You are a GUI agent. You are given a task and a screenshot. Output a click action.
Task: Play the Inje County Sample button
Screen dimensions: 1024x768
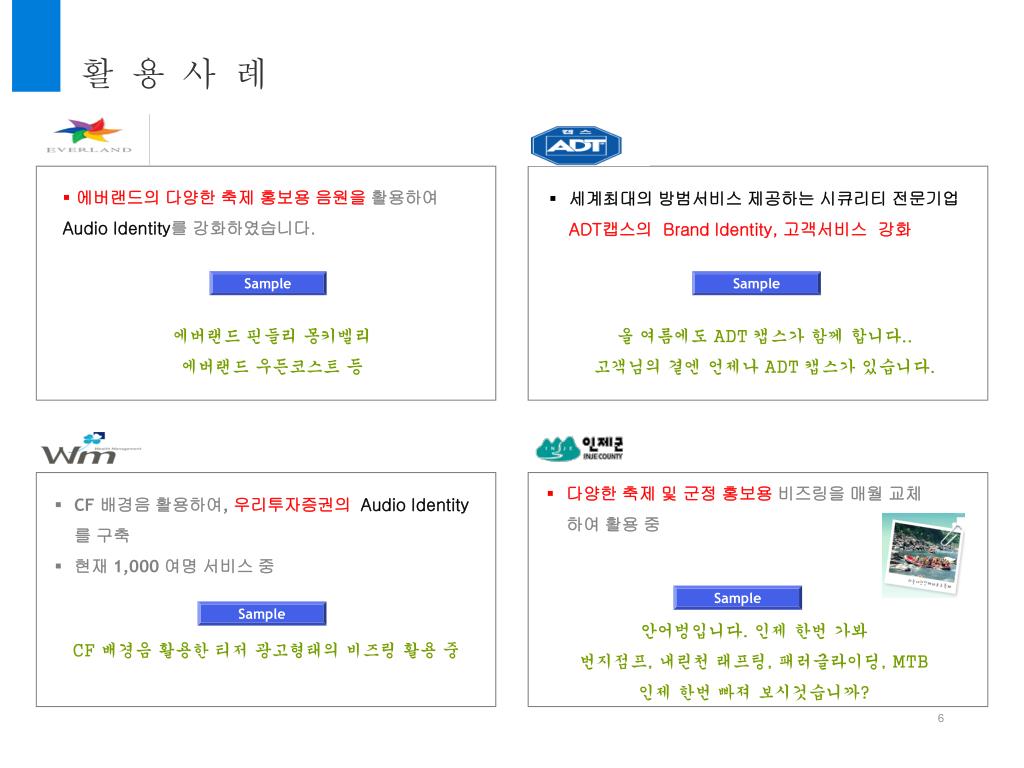[737, 598]
